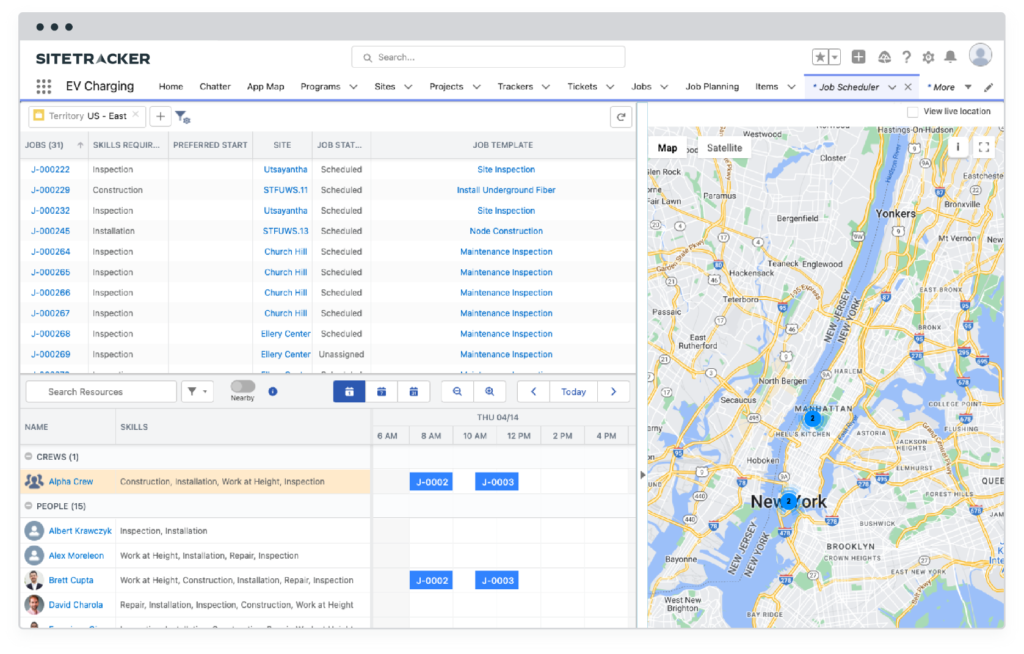
Task: Expand the Sites menu chevron
Action: point(408,87)
